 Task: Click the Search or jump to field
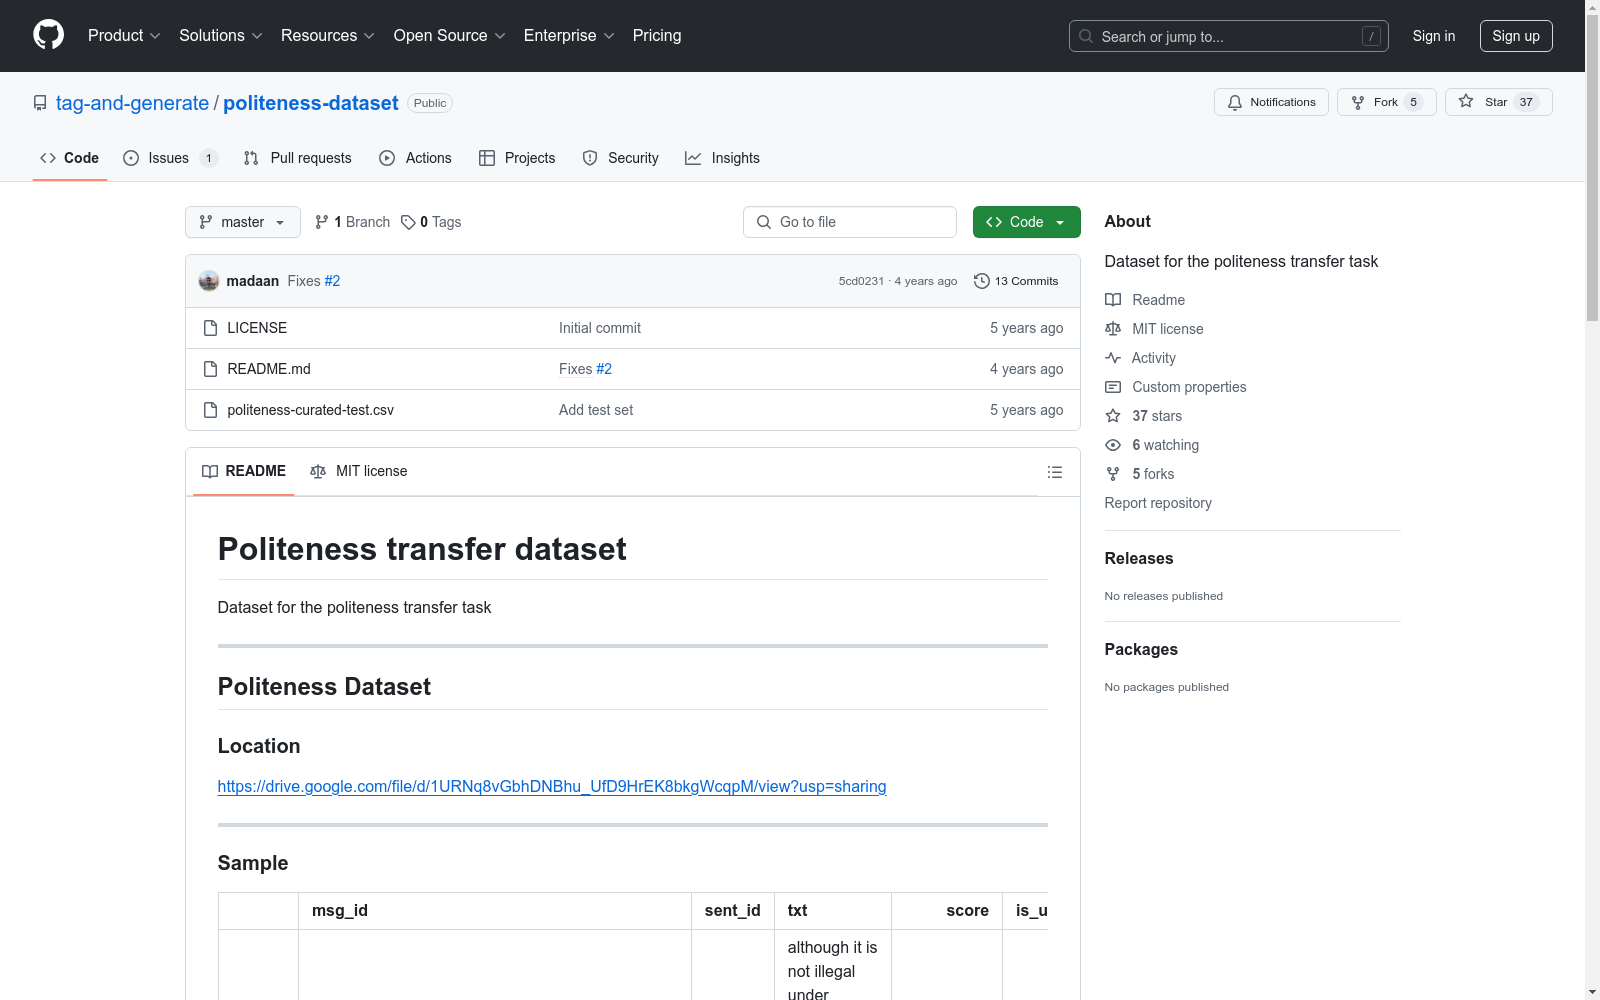(1229, 36)
